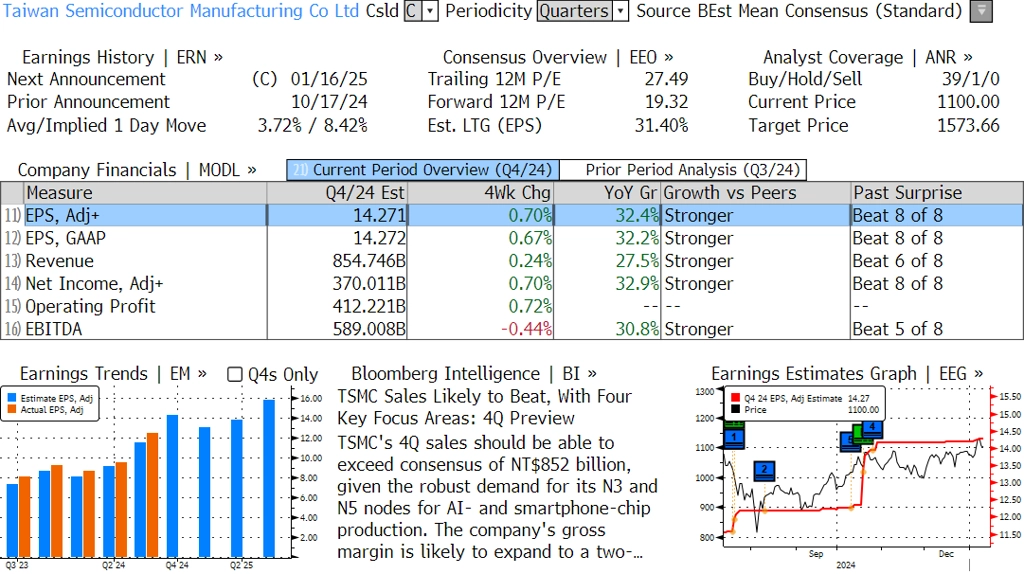Open the Periodicity Quarters dropdown
This screenshot has height=574, width=1024.
tap(583, 11)
